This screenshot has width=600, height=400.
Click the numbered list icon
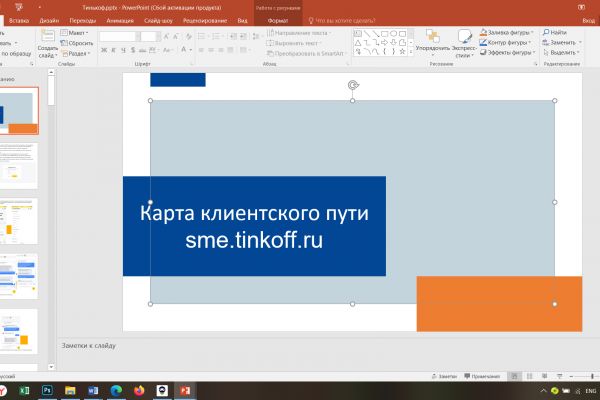(x=216, y=36)
